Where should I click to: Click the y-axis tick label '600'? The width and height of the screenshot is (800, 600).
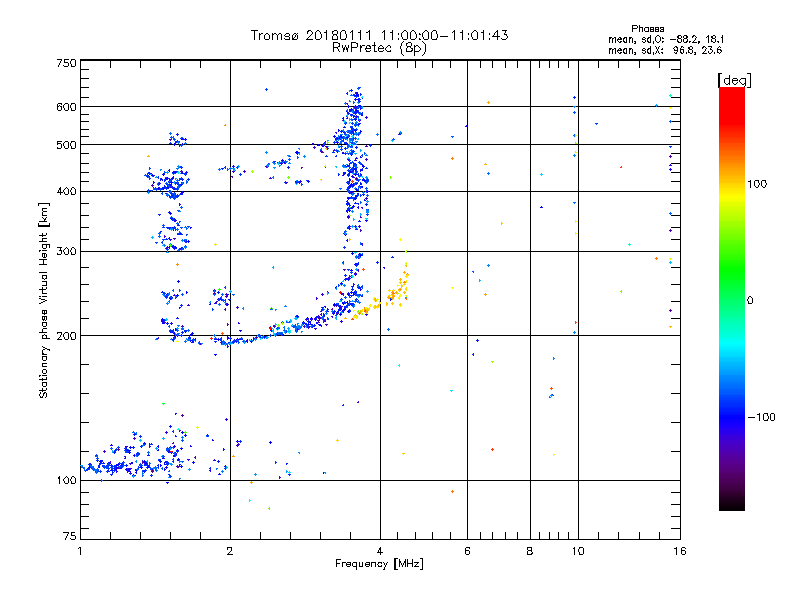coord(66,107)
